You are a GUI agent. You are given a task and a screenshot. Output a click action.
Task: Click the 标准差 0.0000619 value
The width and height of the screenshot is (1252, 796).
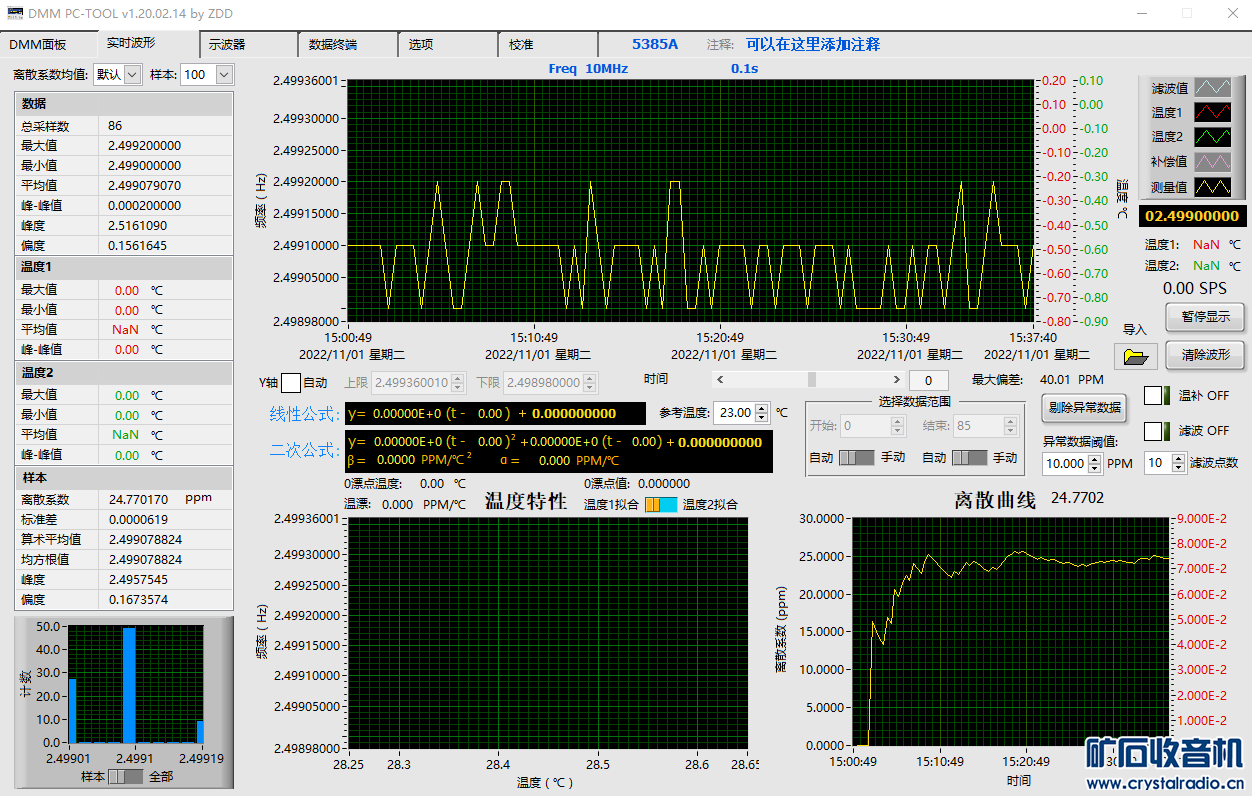138,519
